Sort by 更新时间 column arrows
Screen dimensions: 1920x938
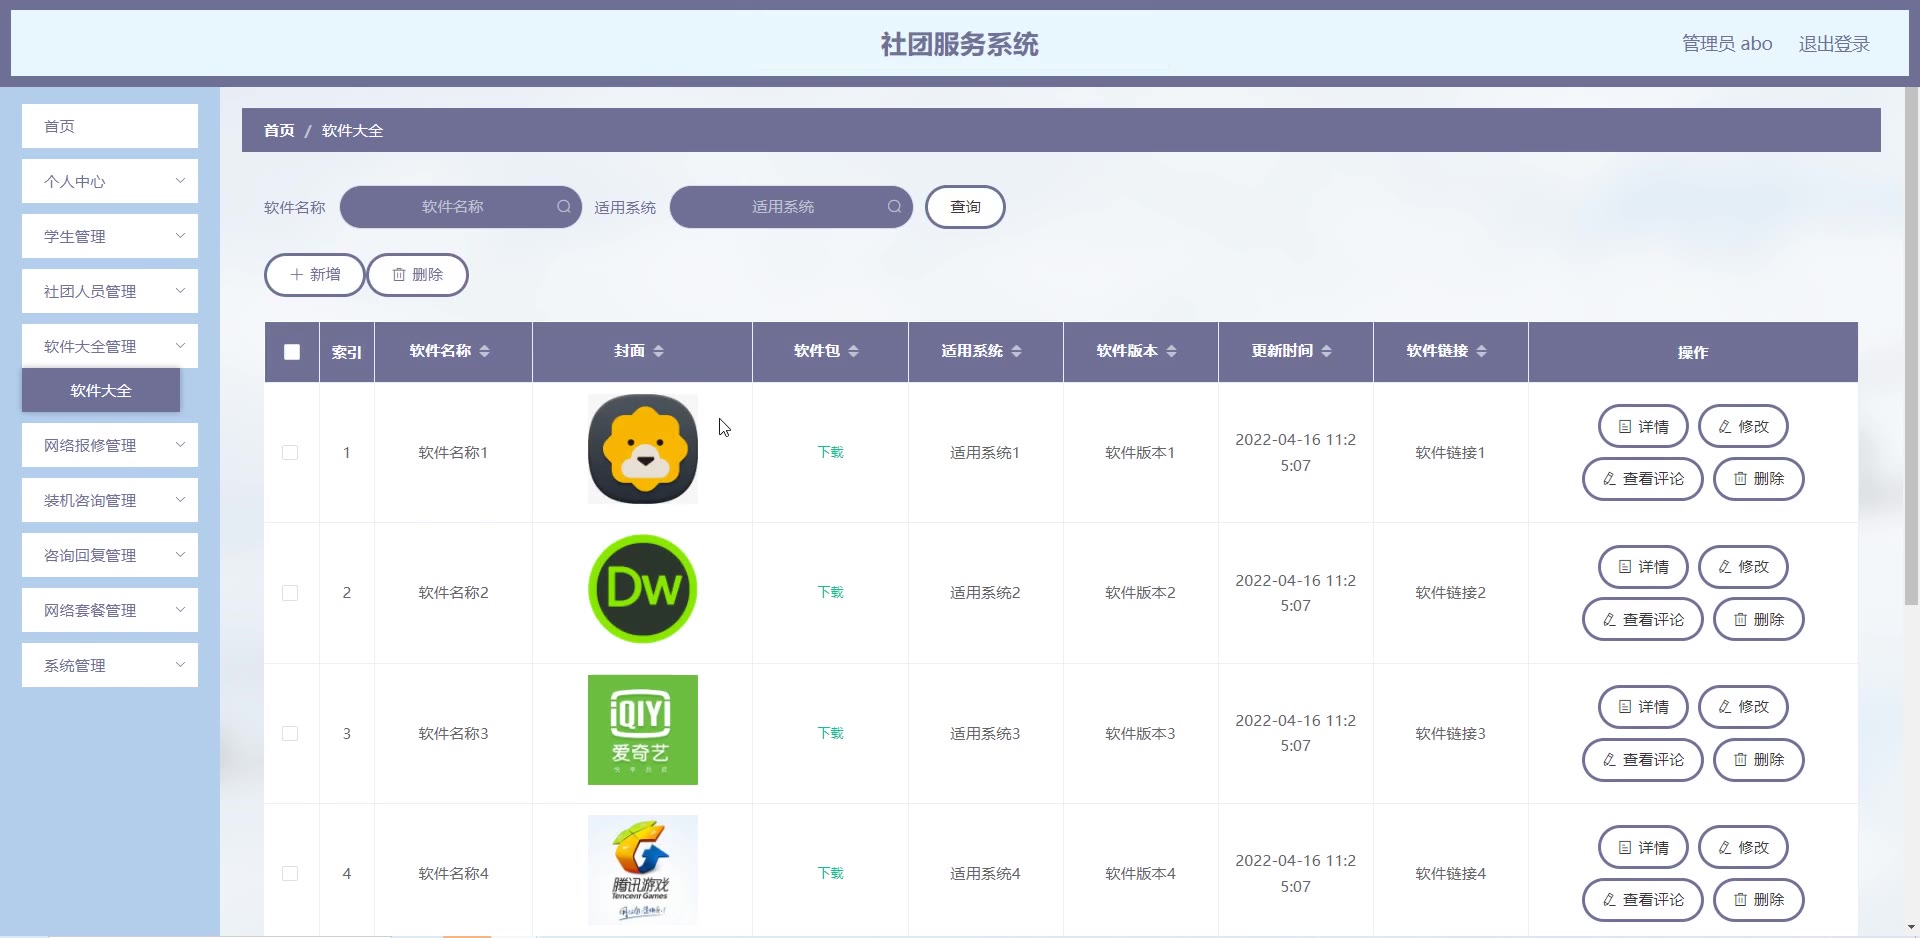coord(1327,351)
